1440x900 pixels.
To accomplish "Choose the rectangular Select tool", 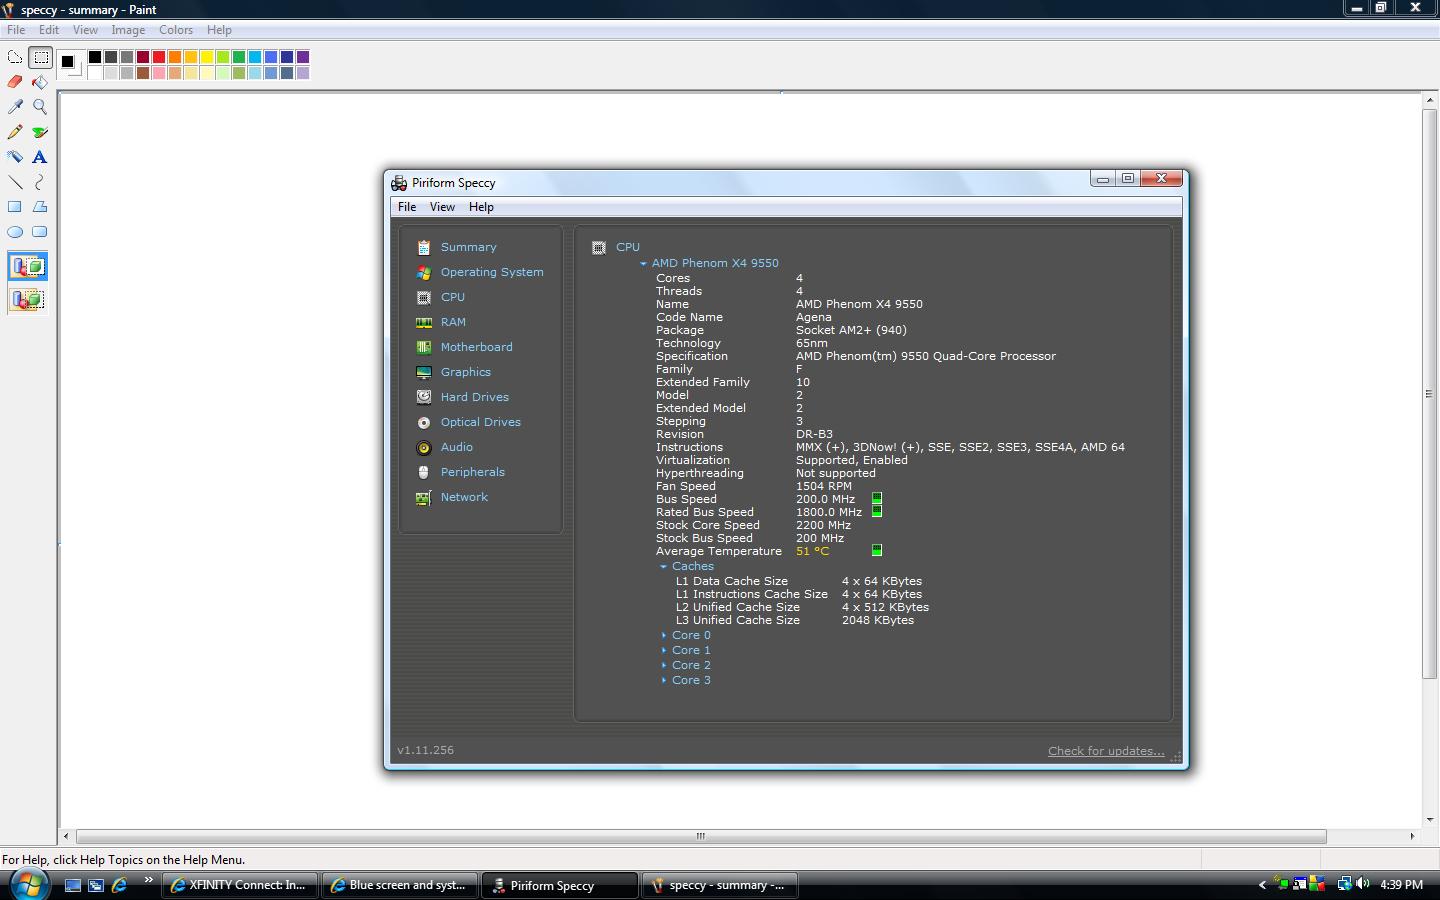I will click(x=40, y=57).
